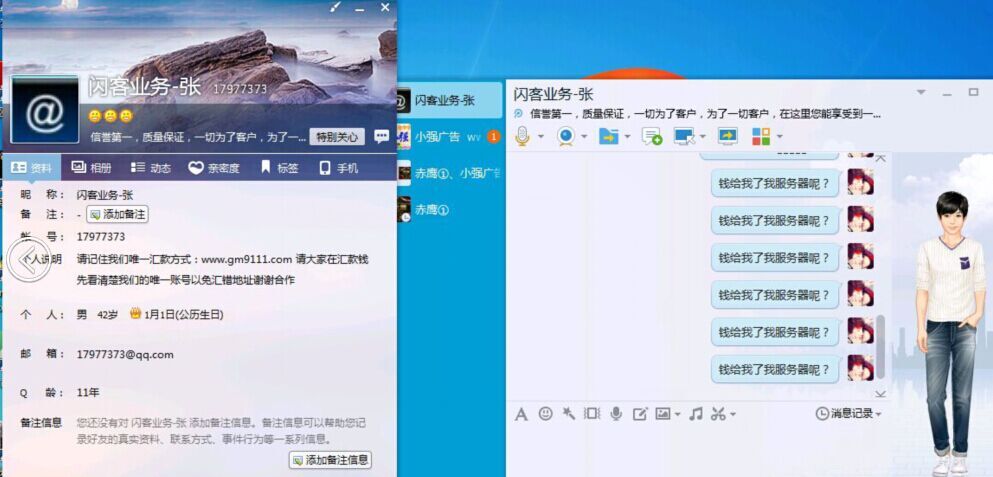Open the 赤鹰①、小强广告 group conversation
The image size is (993, 477).
pyautogui.click(x=449, y=173)
